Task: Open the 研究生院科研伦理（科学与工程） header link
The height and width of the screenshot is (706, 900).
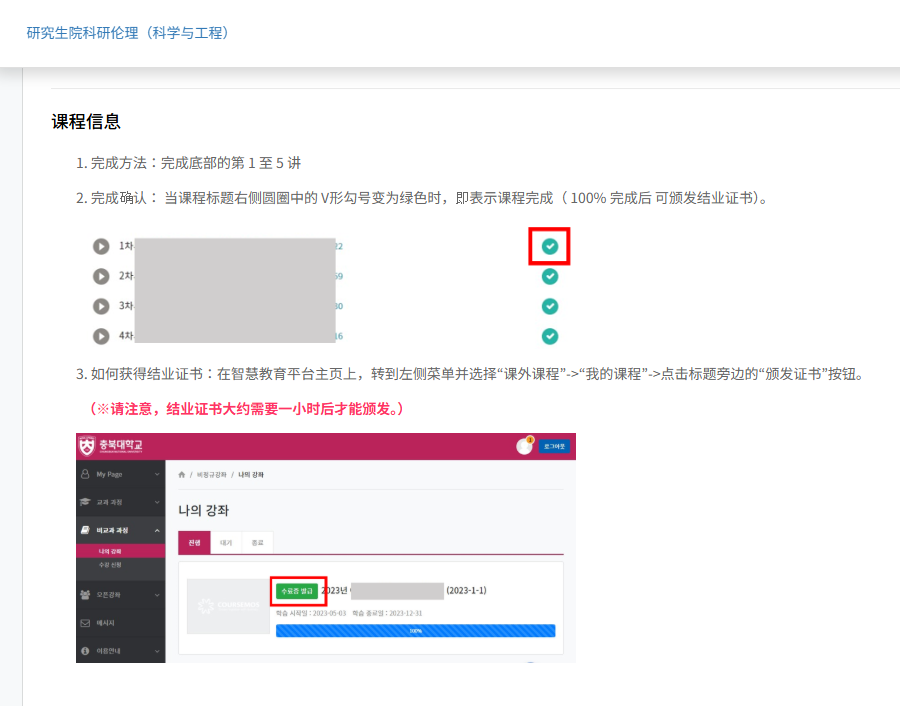Action: tap(127, 33)
